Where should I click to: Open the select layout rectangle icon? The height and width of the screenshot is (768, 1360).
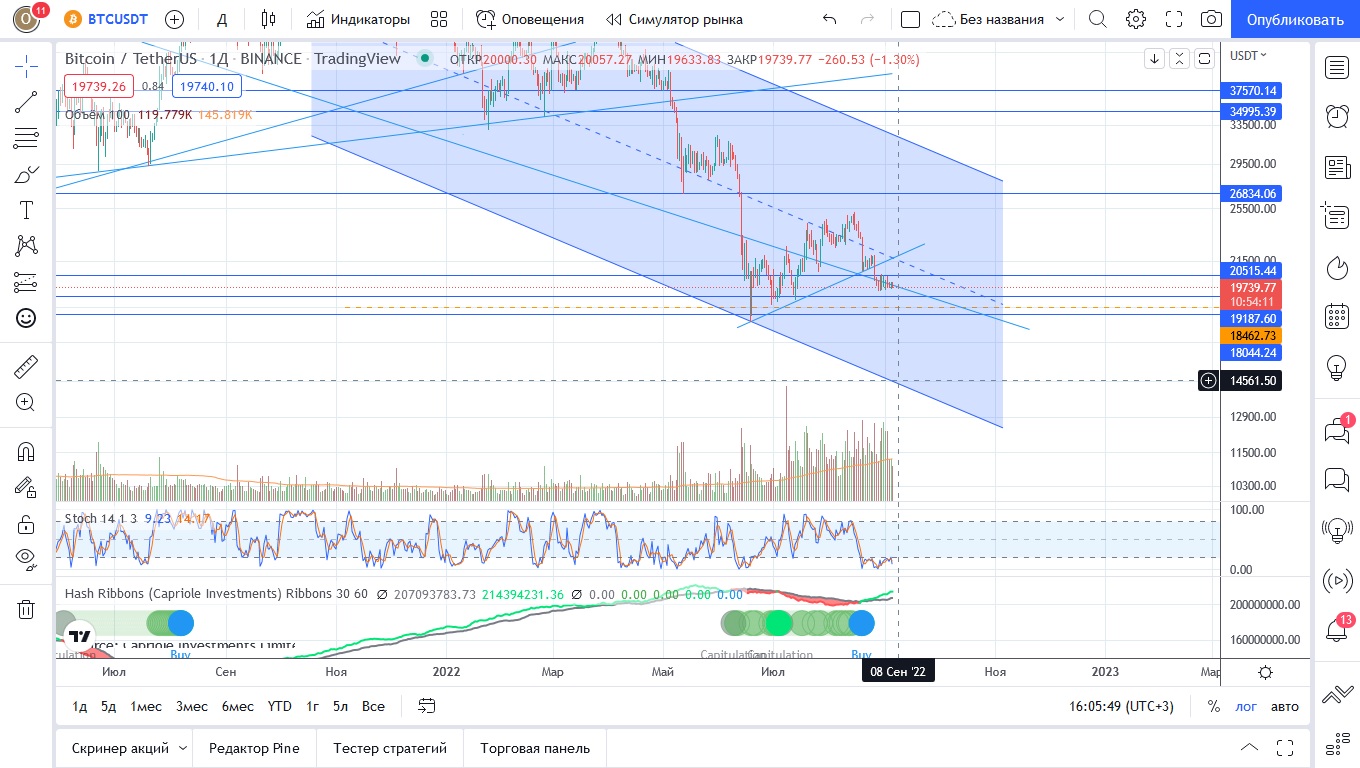click(910, 19)
